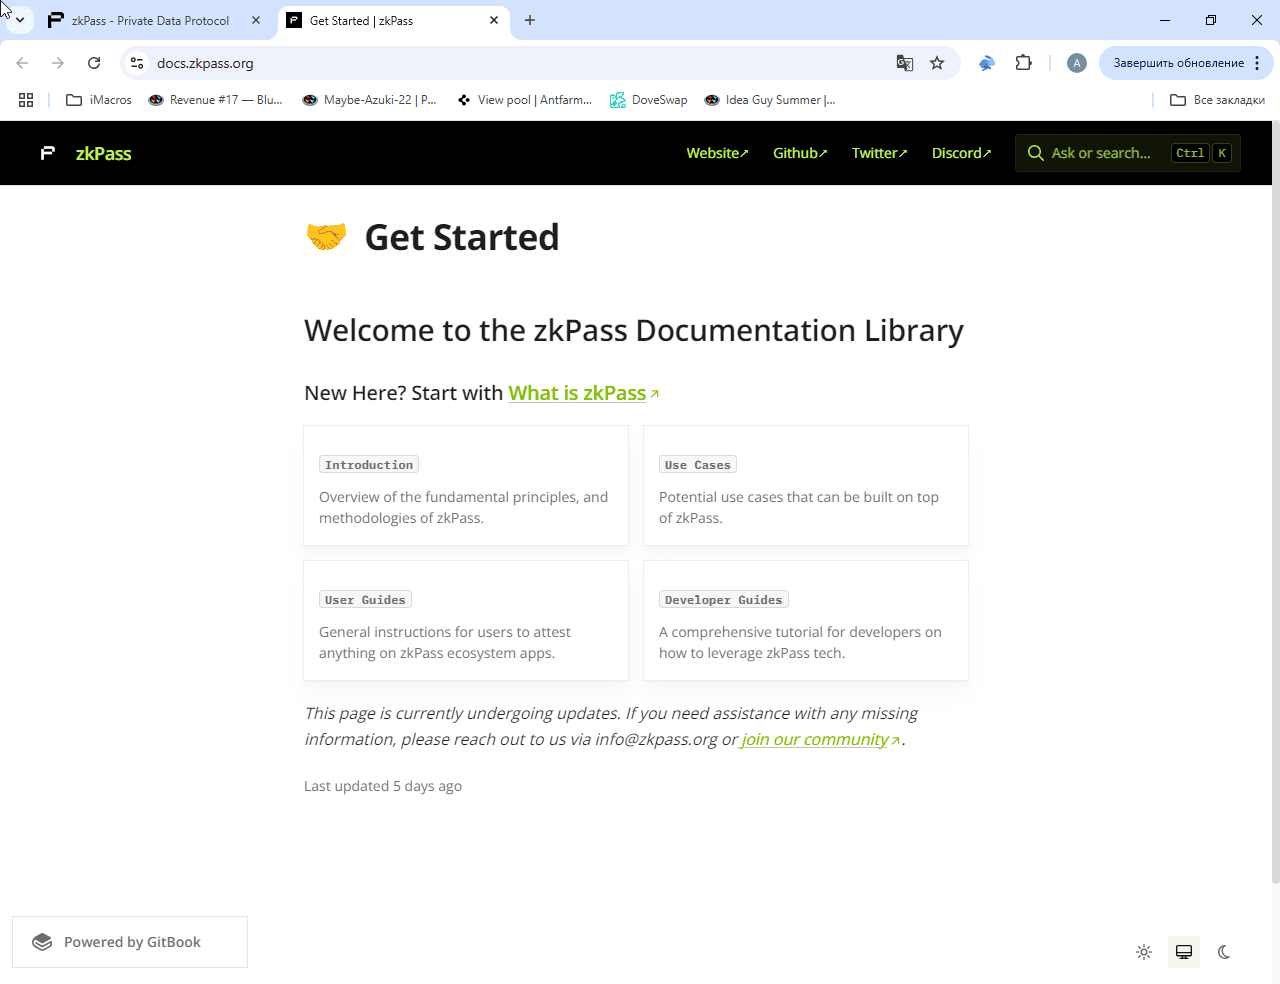The image size is (1280, 984).
Task: Open View pool | Antfarm bookmark
Action: pyautogui.click(x=524, y=100)
